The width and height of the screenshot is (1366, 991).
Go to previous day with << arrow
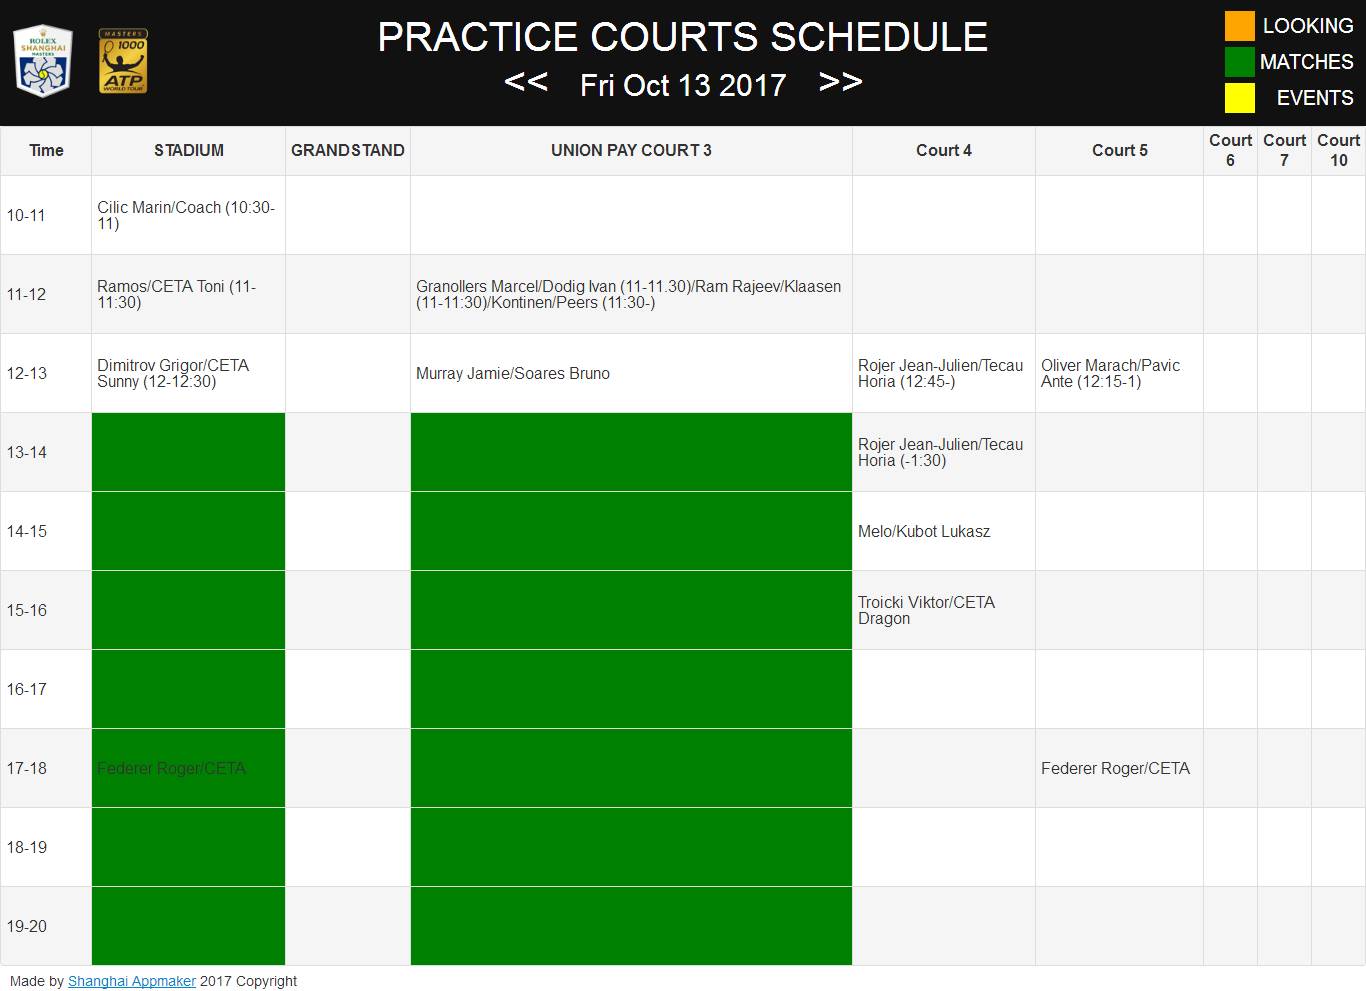pos(526,82)
